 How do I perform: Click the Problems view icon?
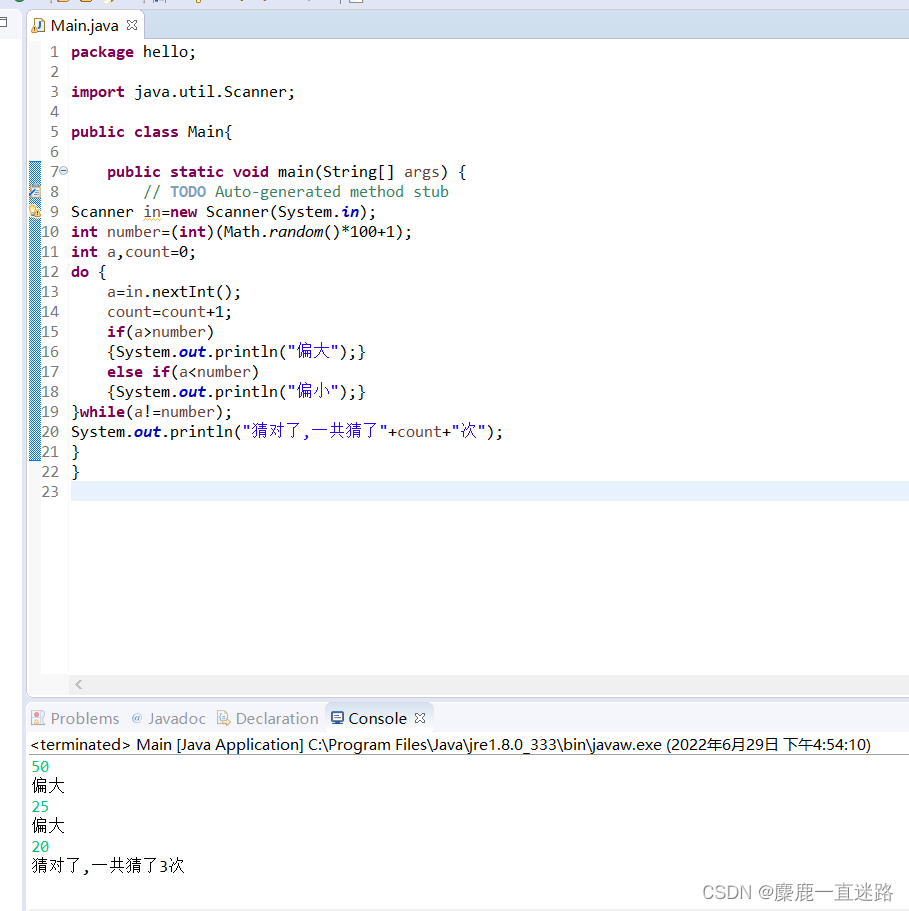tap(38, 718)
